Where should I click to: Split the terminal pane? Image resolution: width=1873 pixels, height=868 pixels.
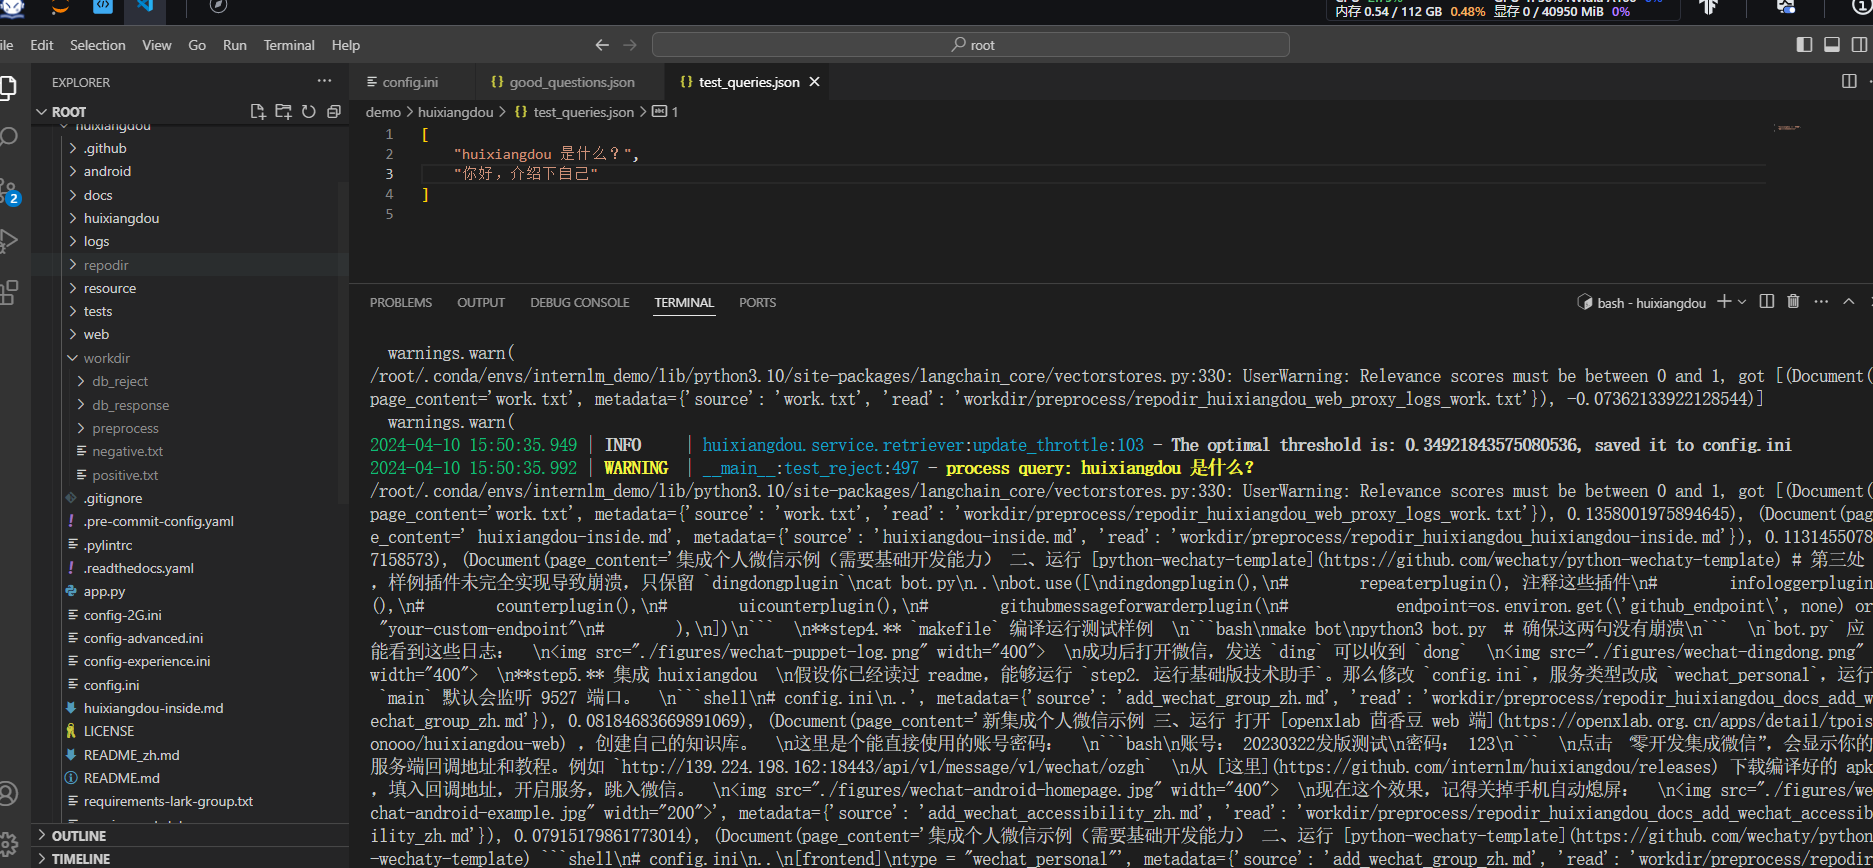[1767, 301]
